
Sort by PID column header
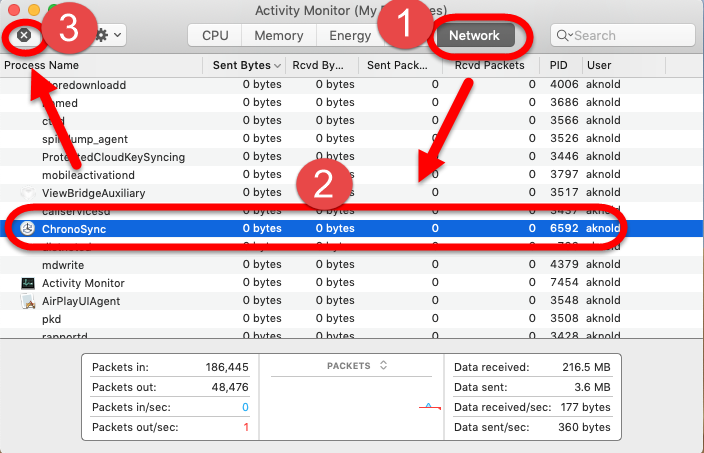(558, 65)
